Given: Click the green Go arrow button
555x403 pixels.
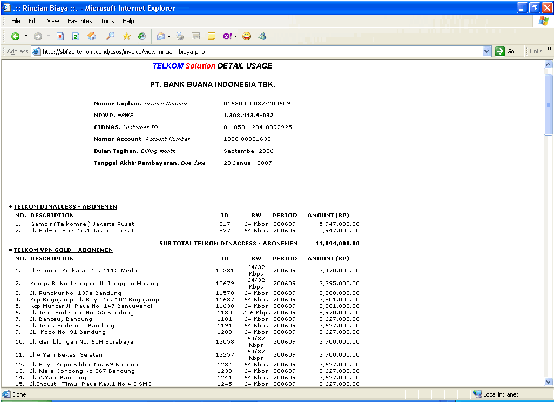Looking at the screenshot, I should (x=500, y=51).
